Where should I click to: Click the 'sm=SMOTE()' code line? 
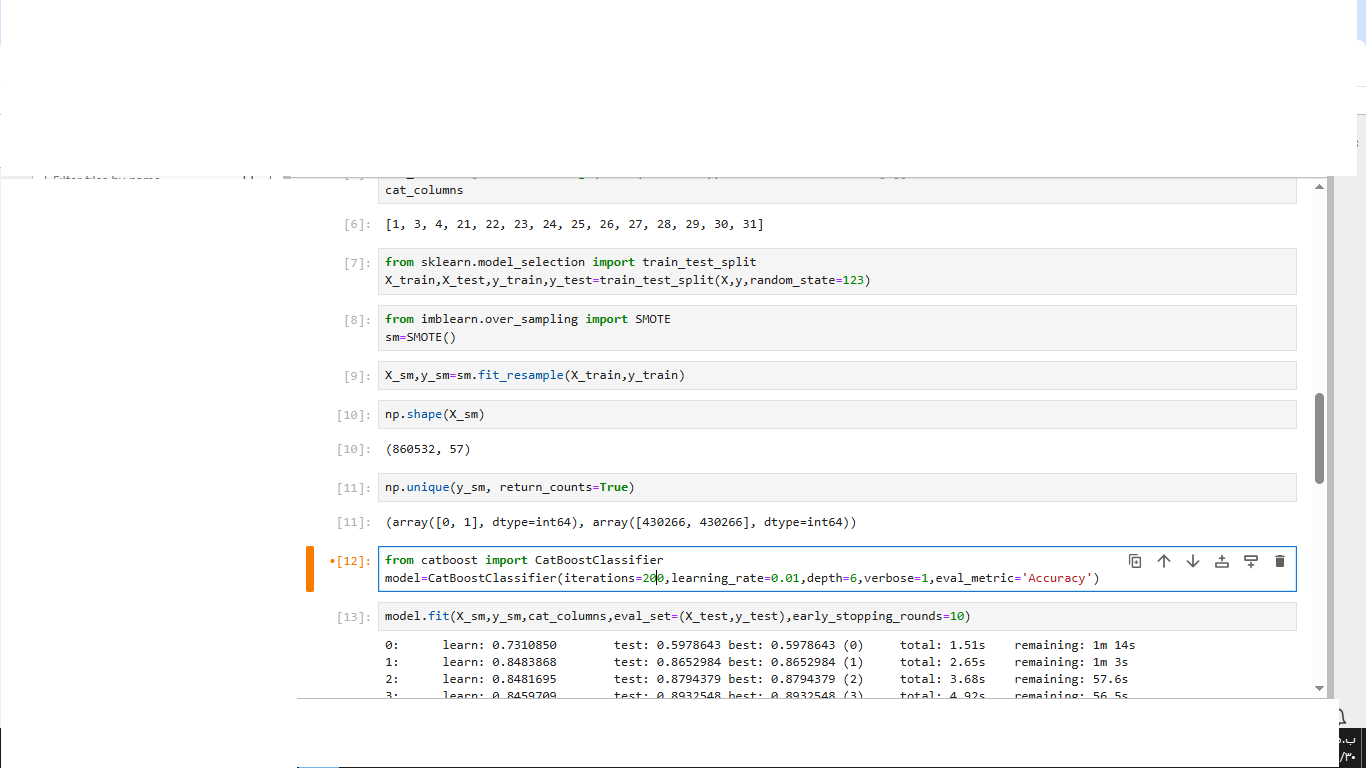point(420,337)
